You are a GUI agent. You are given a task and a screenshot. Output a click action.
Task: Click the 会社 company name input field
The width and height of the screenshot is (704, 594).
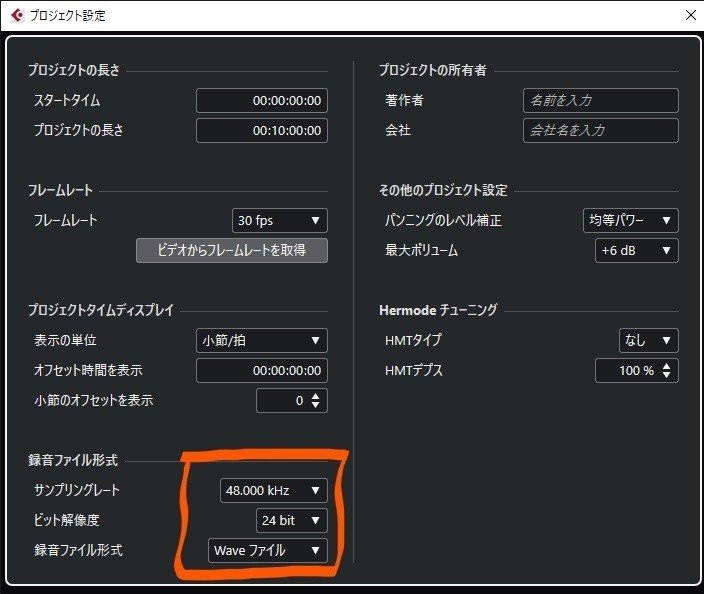[601, 131]
